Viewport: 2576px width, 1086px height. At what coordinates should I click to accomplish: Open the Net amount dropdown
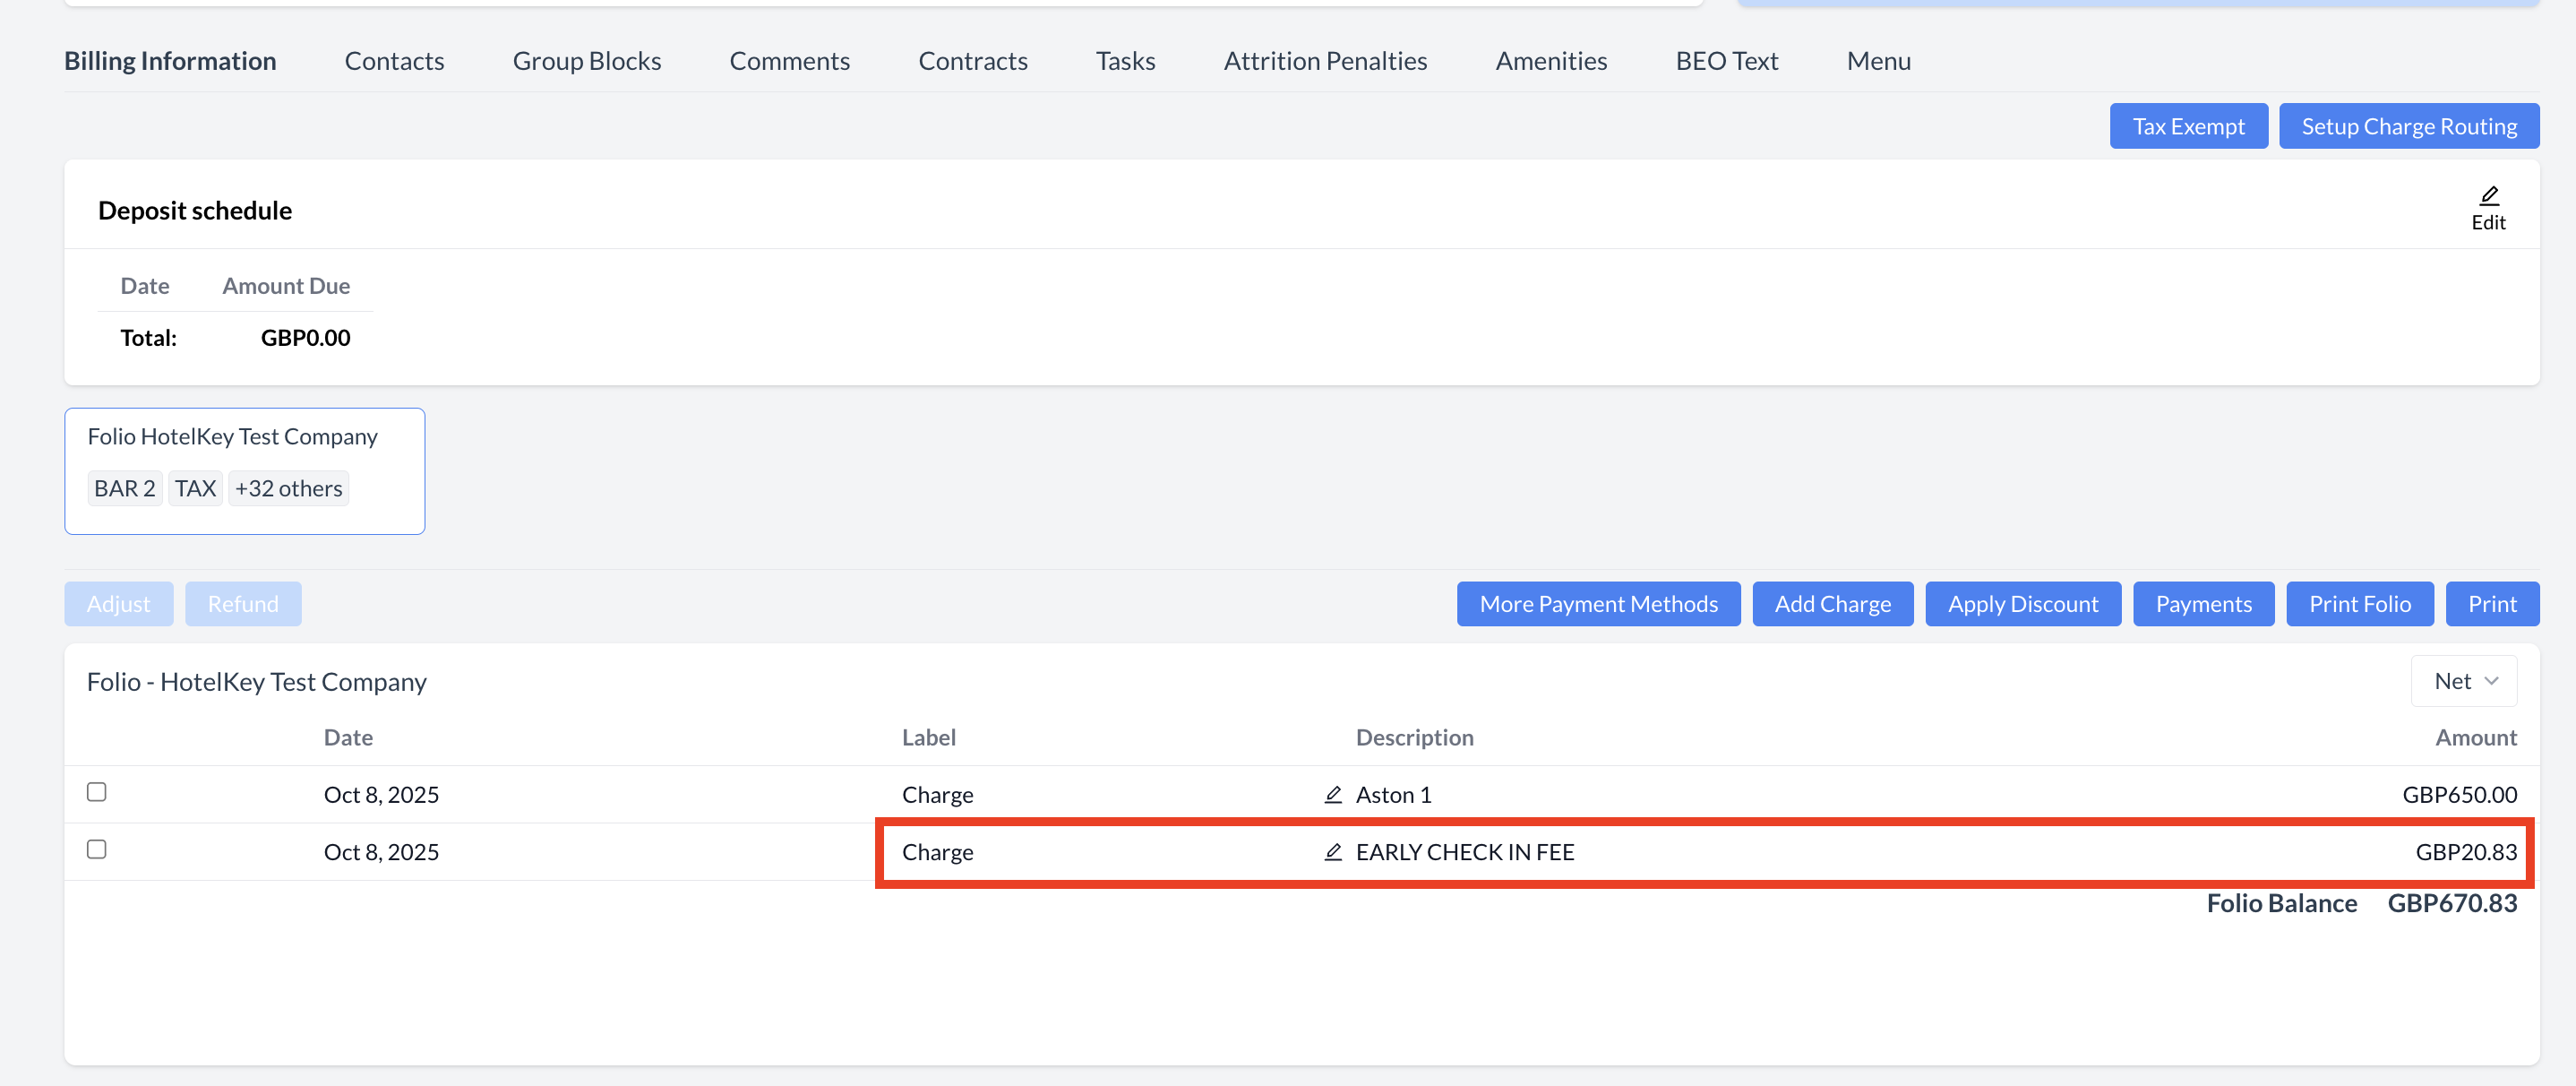(x=2463, y=681)
